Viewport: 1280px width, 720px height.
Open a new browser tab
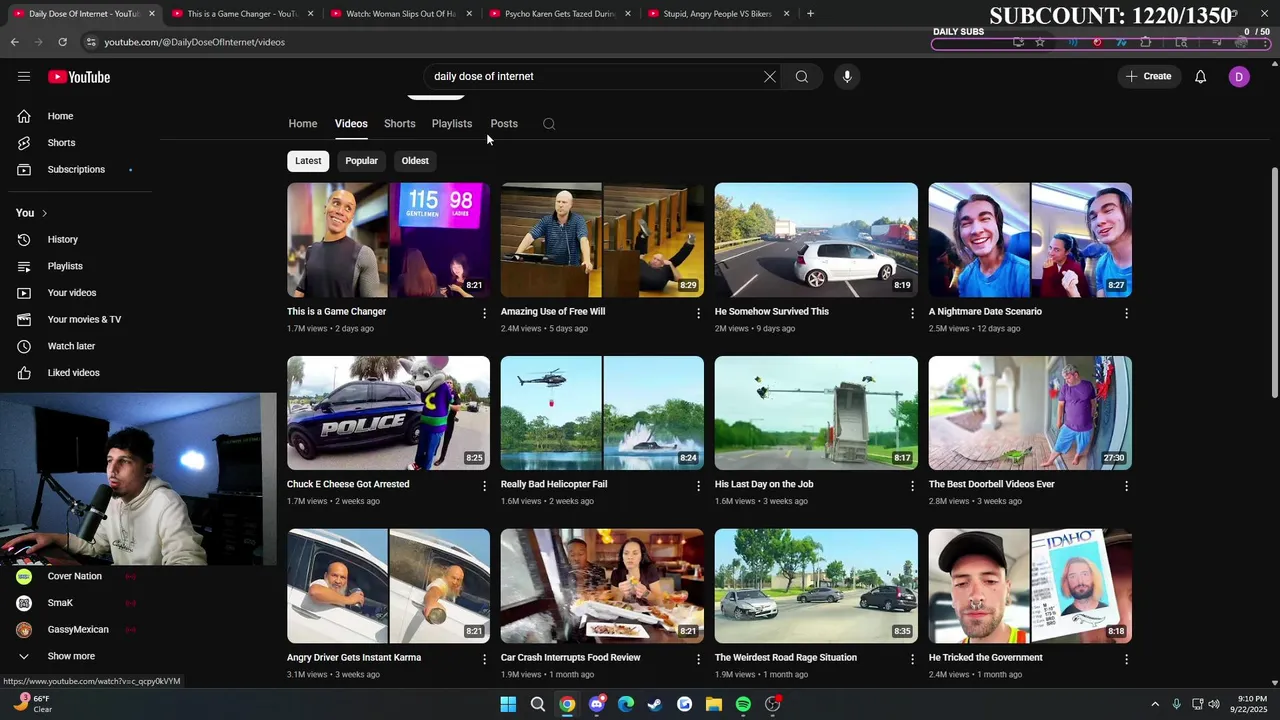[810, 14]
